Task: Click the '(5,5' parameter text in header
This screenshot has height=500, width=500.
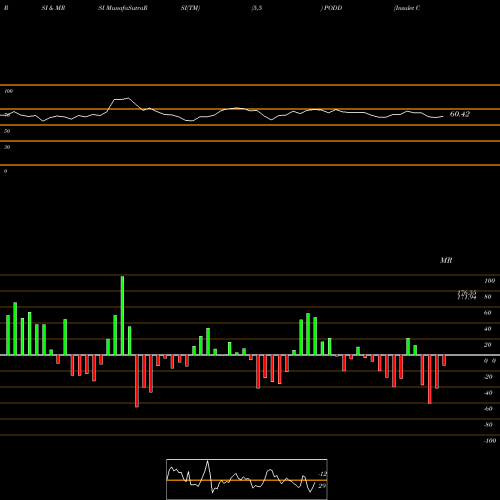Action: tap(257, 8)
